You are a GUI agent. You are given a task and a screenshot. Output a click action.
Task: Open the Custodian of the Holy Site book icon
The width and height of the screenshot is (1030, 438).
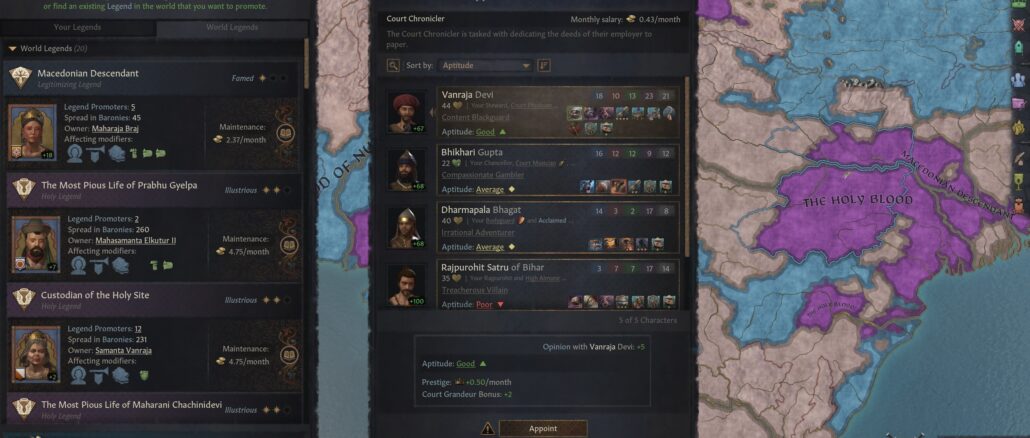[x=287, y=355]
